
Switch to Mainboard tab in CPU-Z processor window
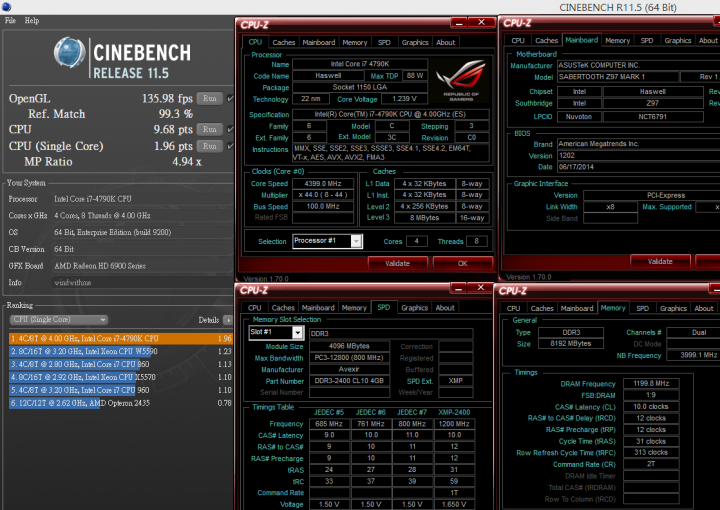[x=319, y=42]
